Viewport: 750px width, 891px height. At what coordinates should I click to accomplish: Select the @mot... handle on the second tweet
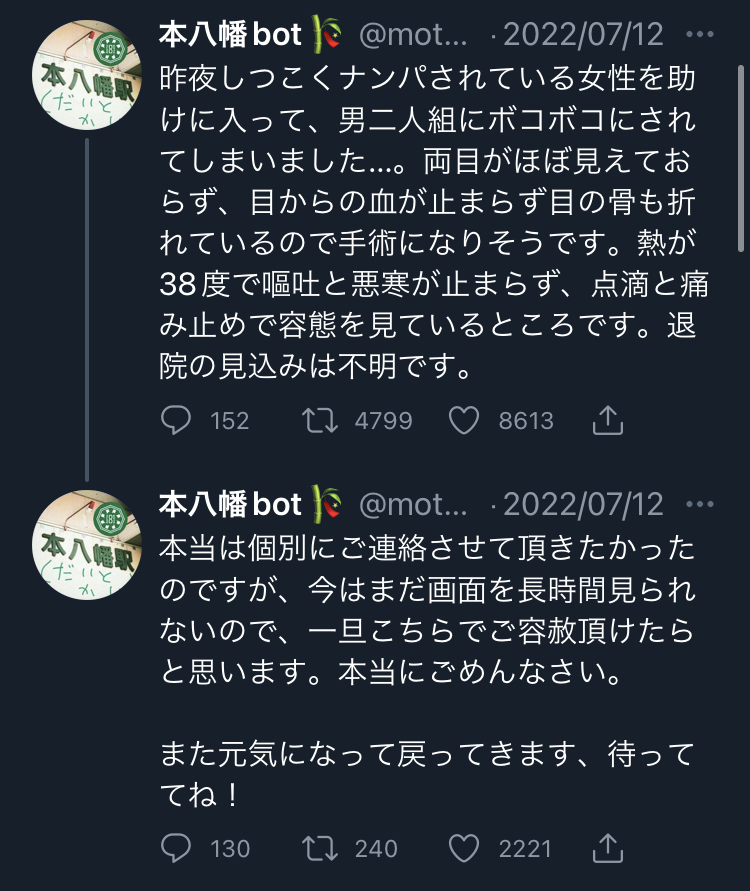[x=413, y=506]
